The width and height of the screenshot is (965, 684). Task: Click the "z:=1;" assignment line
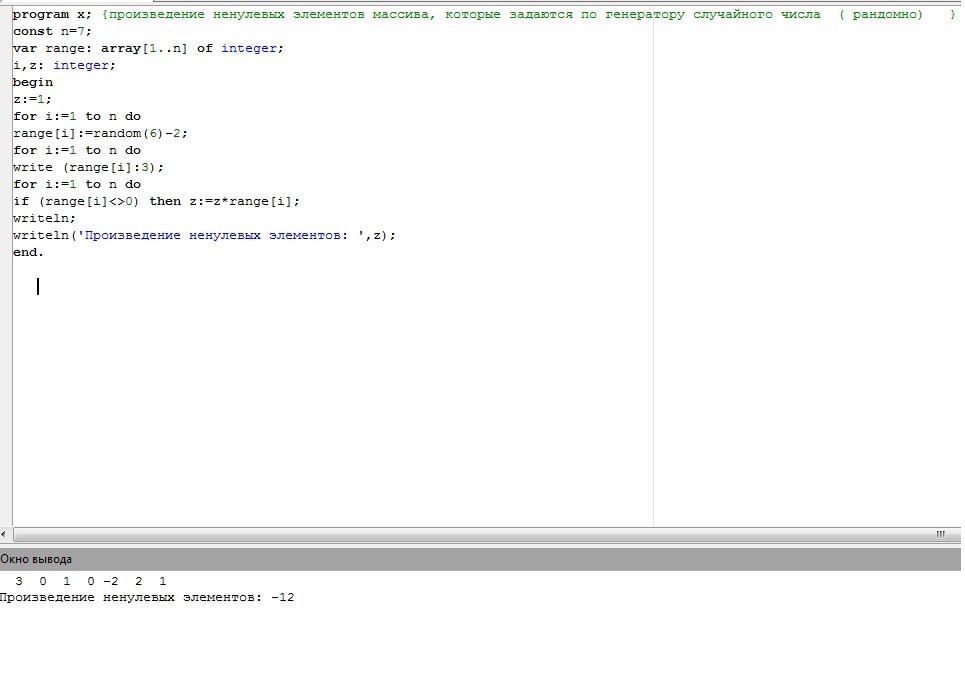coord(33,99)
